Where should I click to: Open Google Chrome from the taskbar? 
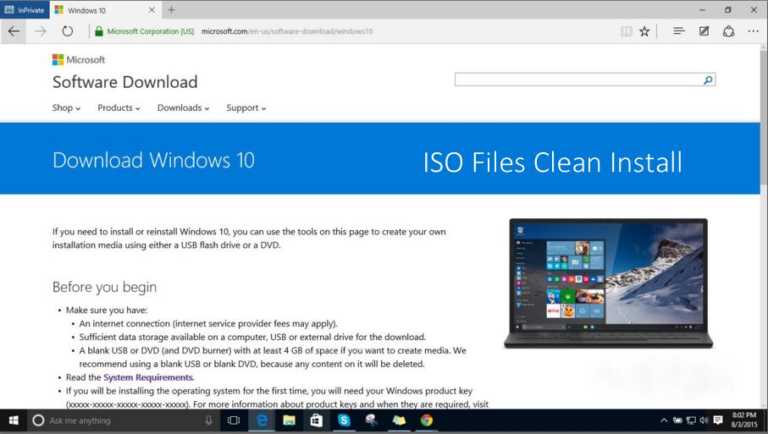point(426,420)
